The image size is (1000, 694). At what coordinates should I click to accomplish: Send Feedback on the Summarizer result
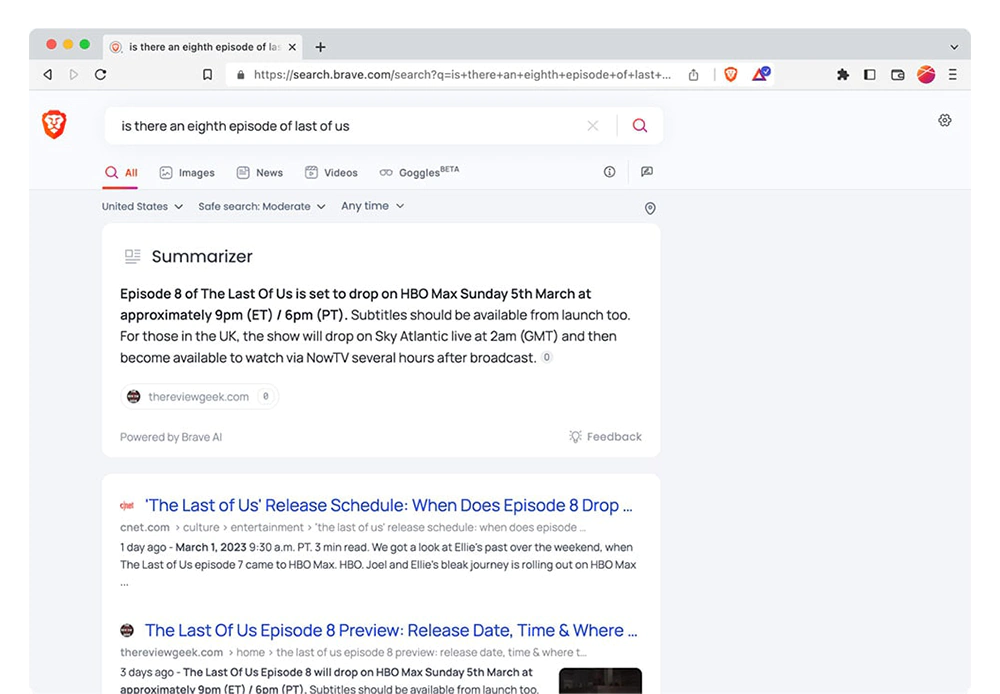[x=605, y=437]
